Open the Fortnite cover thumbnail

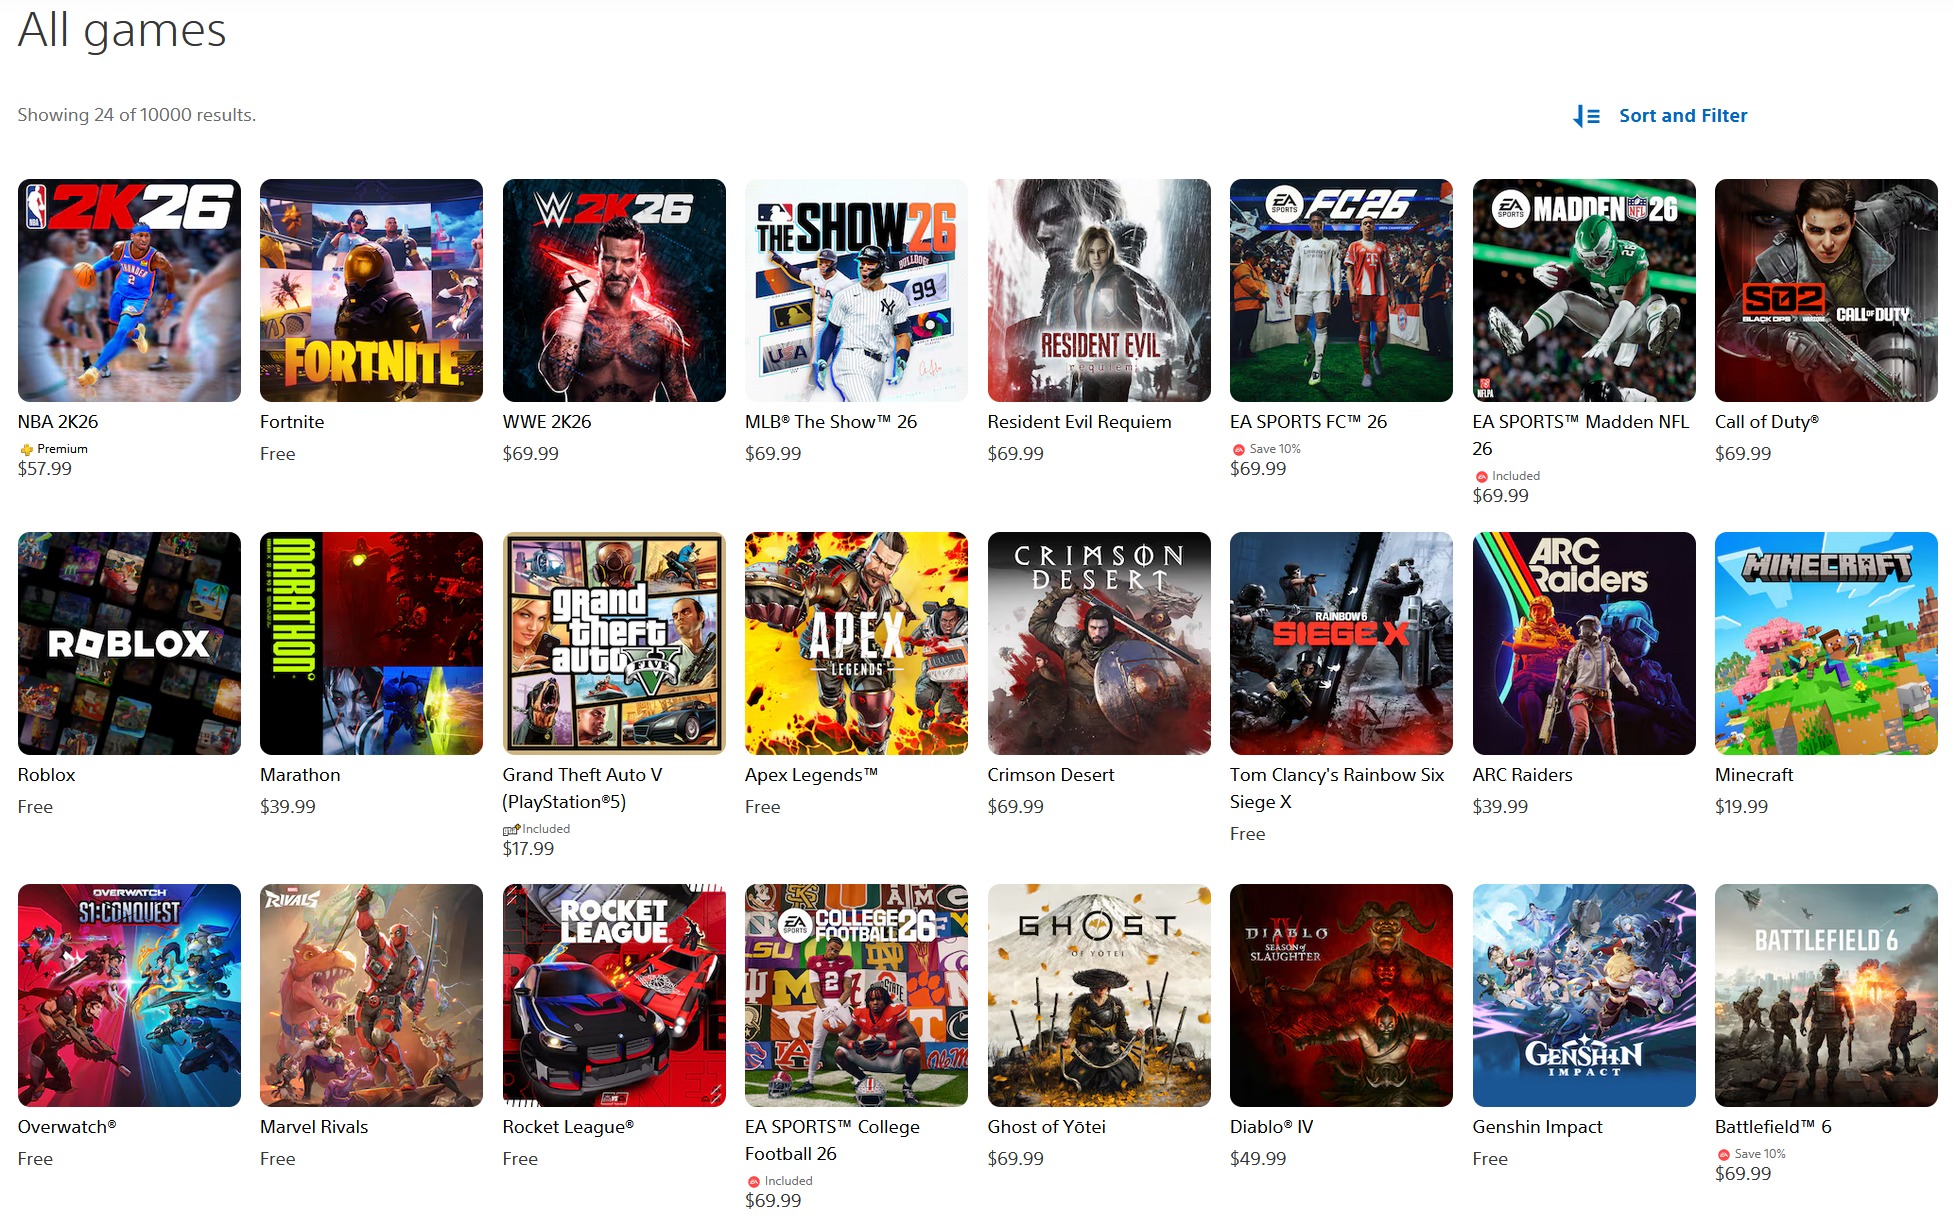(371, 290)
